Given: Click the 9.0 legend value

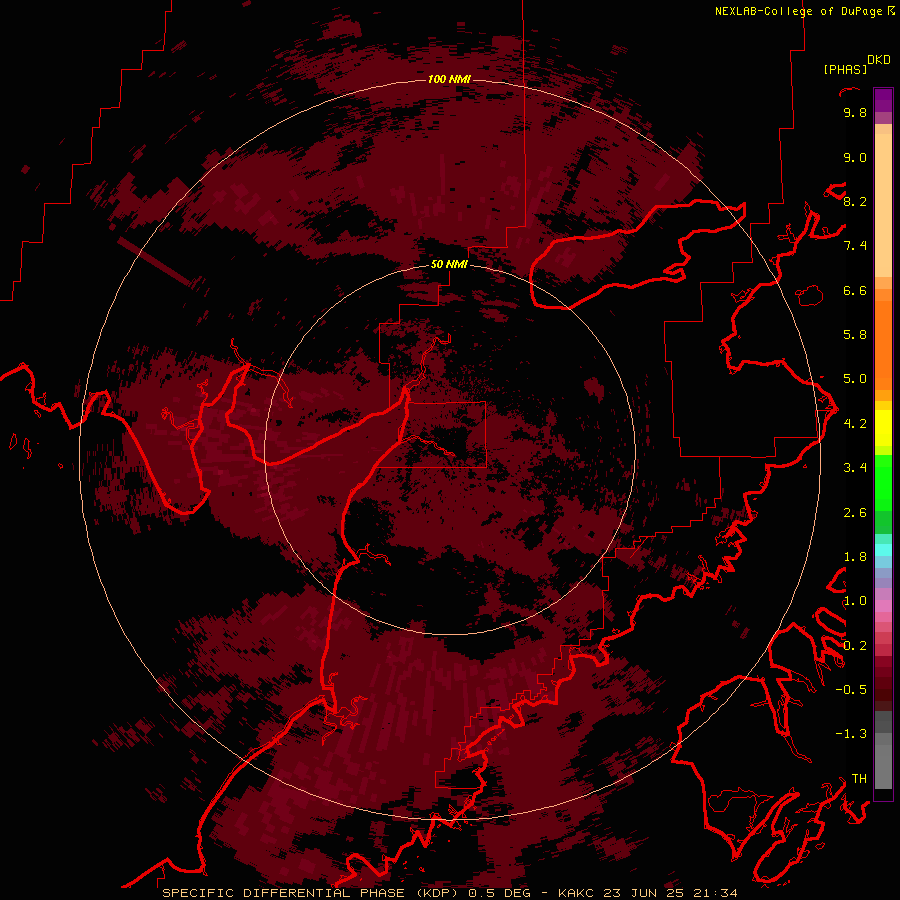Looking at the screenshot, I should tap(855, 157).
